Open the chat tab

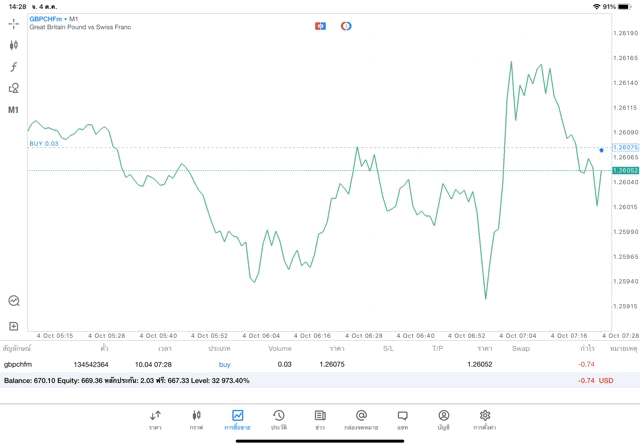(x=402, y=418)
